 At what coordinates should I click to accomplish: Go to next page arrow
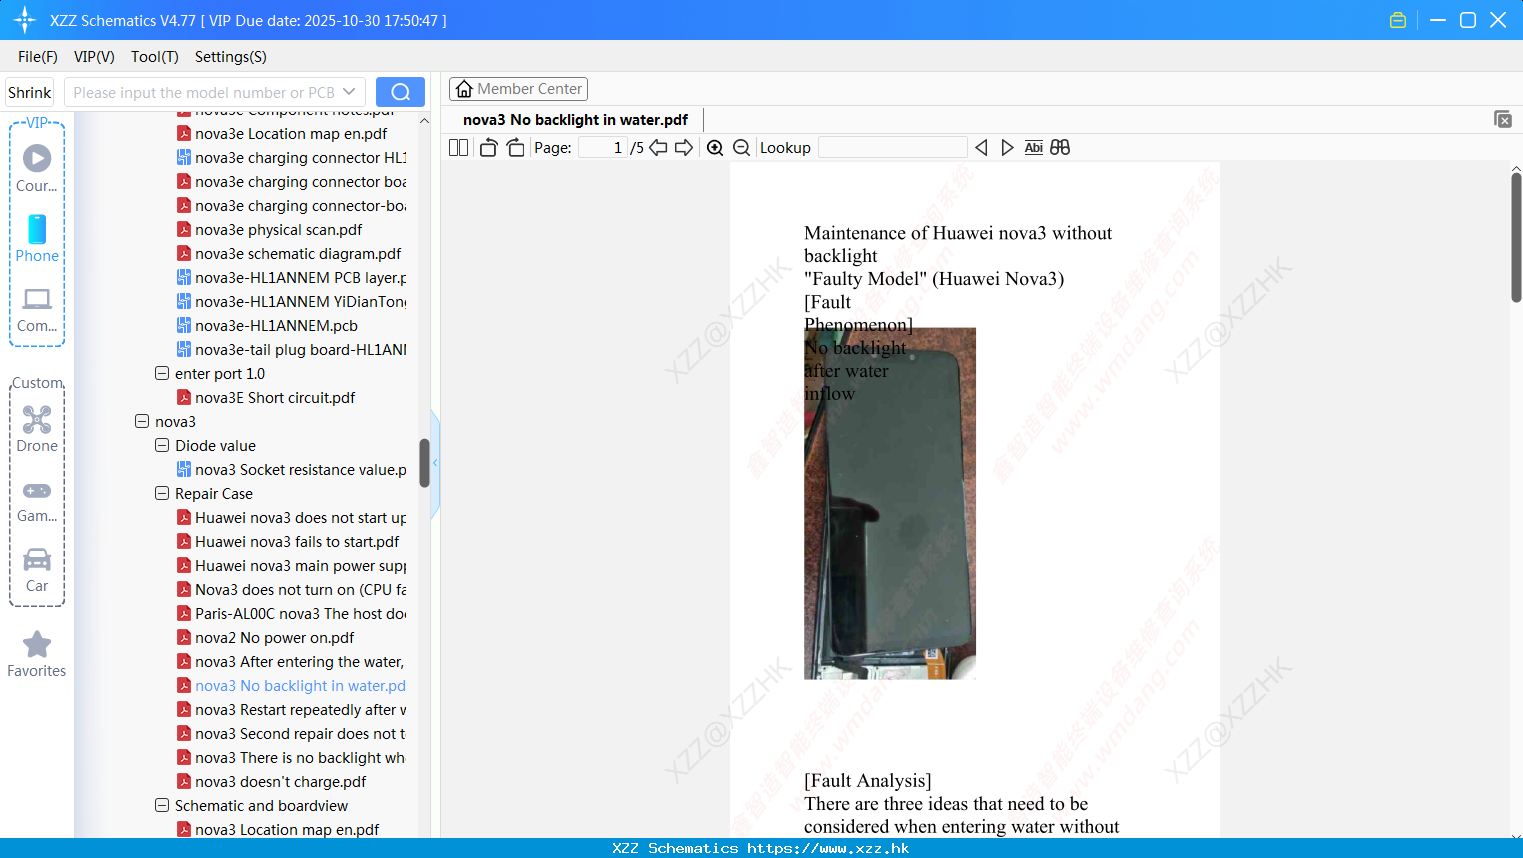click(x=684, y=148)
